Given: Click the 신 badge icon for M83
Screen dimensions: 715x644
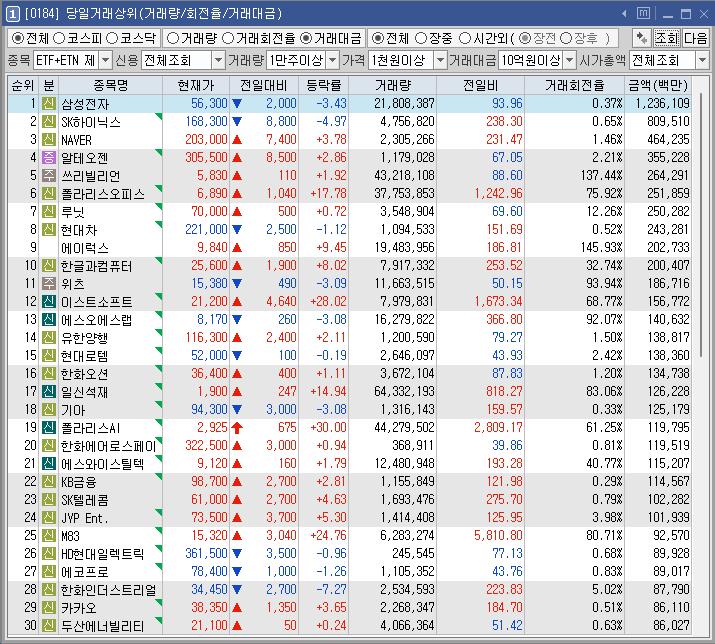Looking at the screenshot, I should click(49, 535).
